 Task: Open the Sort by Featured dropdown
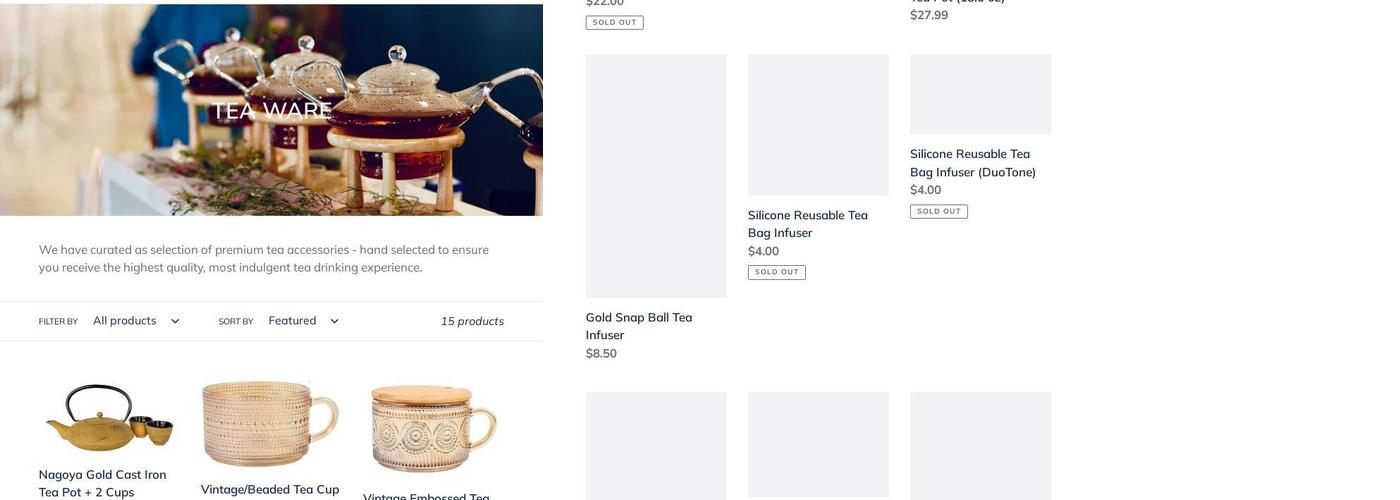coord(303,321)
